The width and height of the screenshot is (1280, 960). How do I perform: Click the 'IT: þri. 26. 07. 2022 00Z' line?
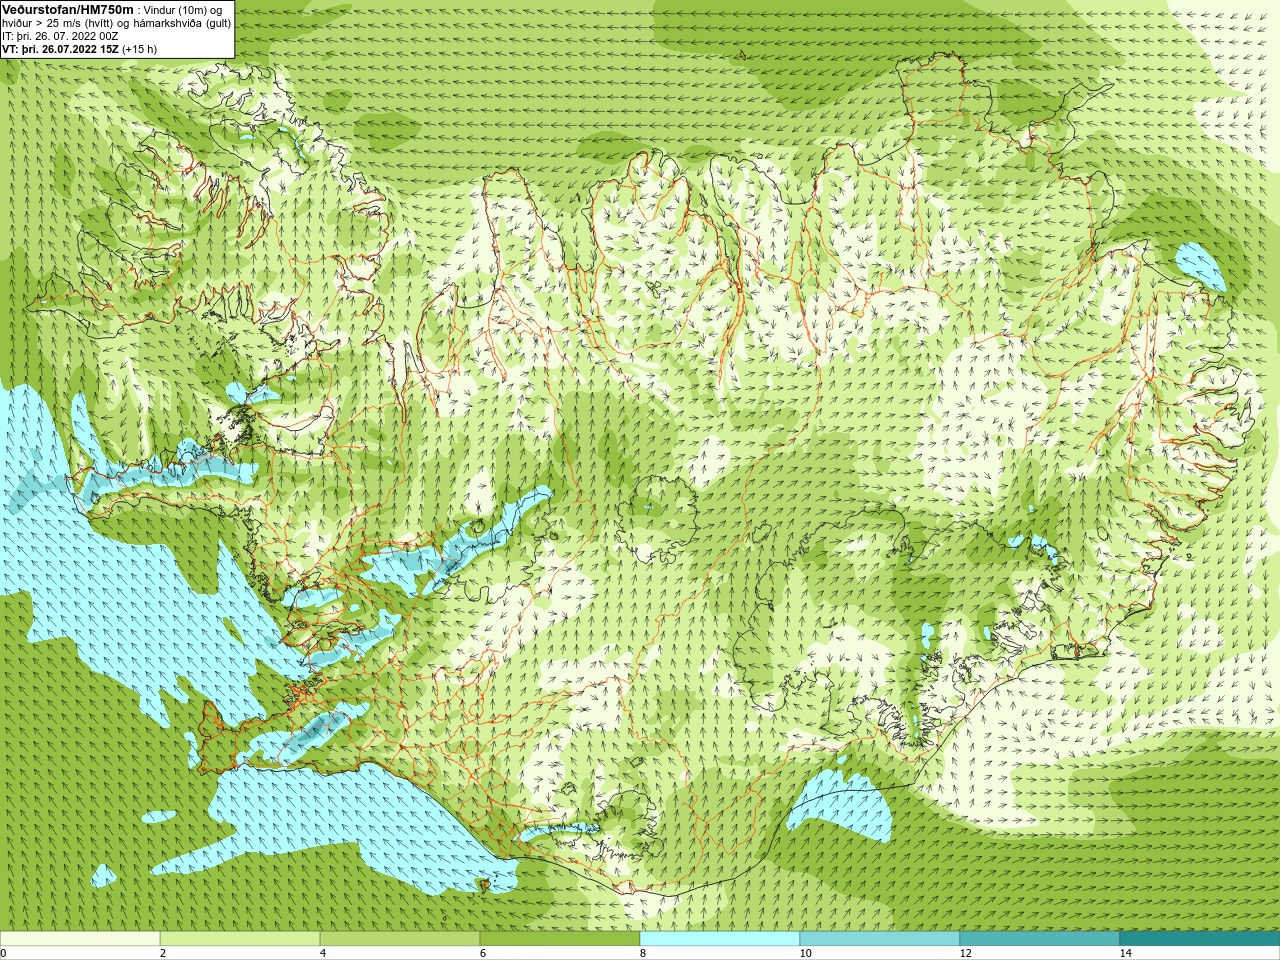coord(60,36)
